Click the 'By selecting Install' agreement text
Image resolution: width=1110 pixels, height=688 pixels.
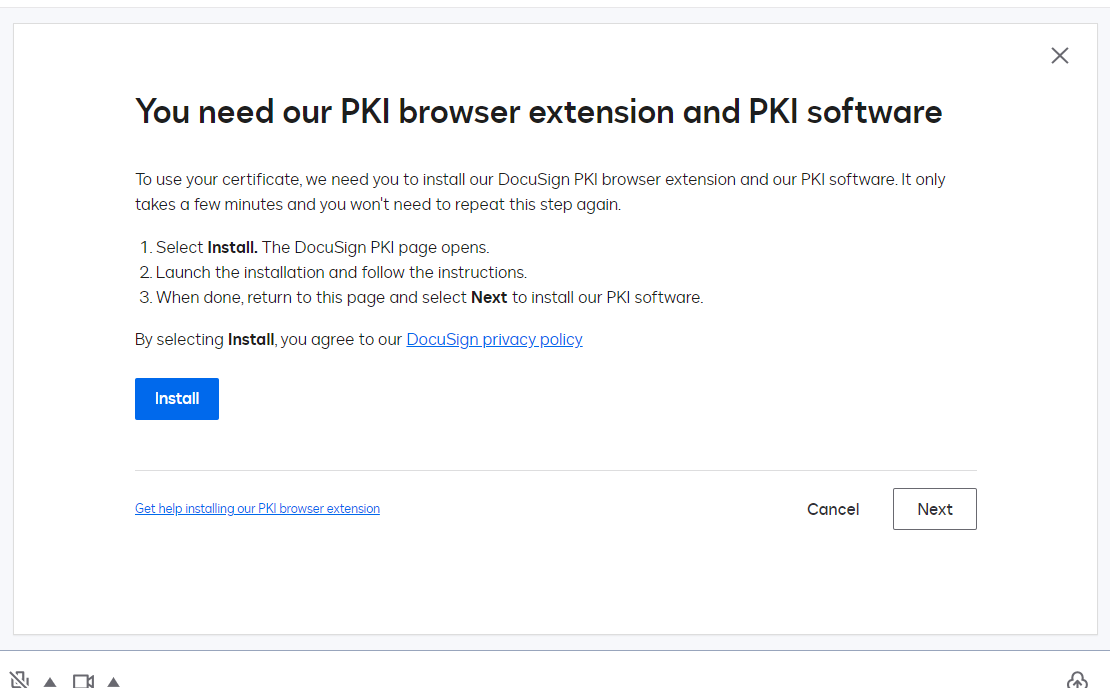[268, 339]
